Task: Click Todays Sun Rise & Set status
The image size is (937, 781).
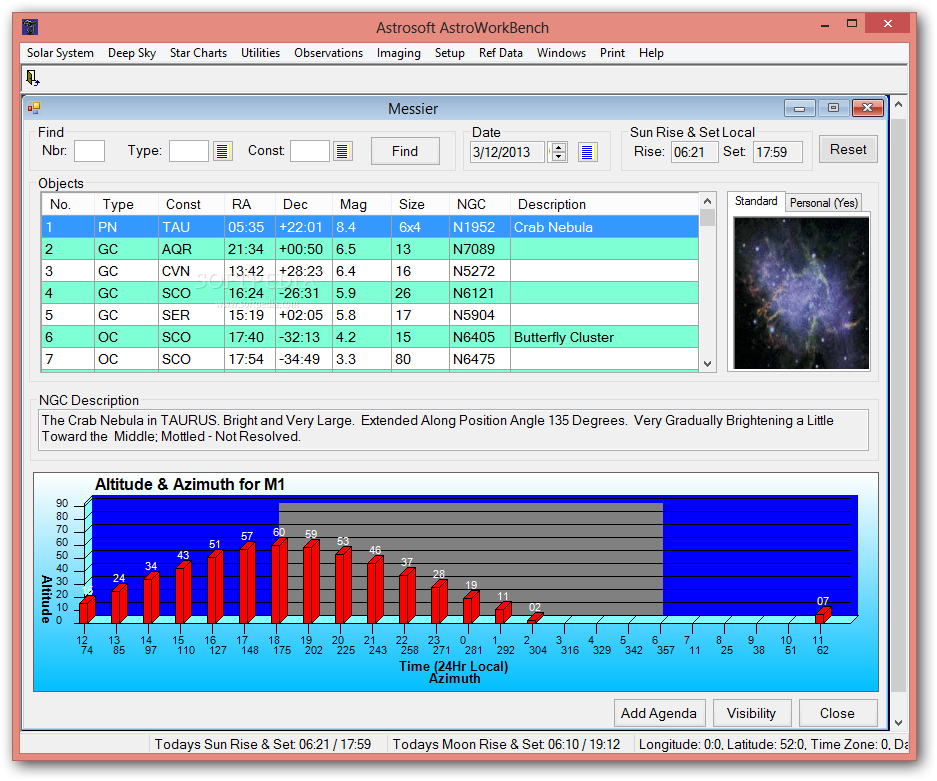Action: coord(263,744)
